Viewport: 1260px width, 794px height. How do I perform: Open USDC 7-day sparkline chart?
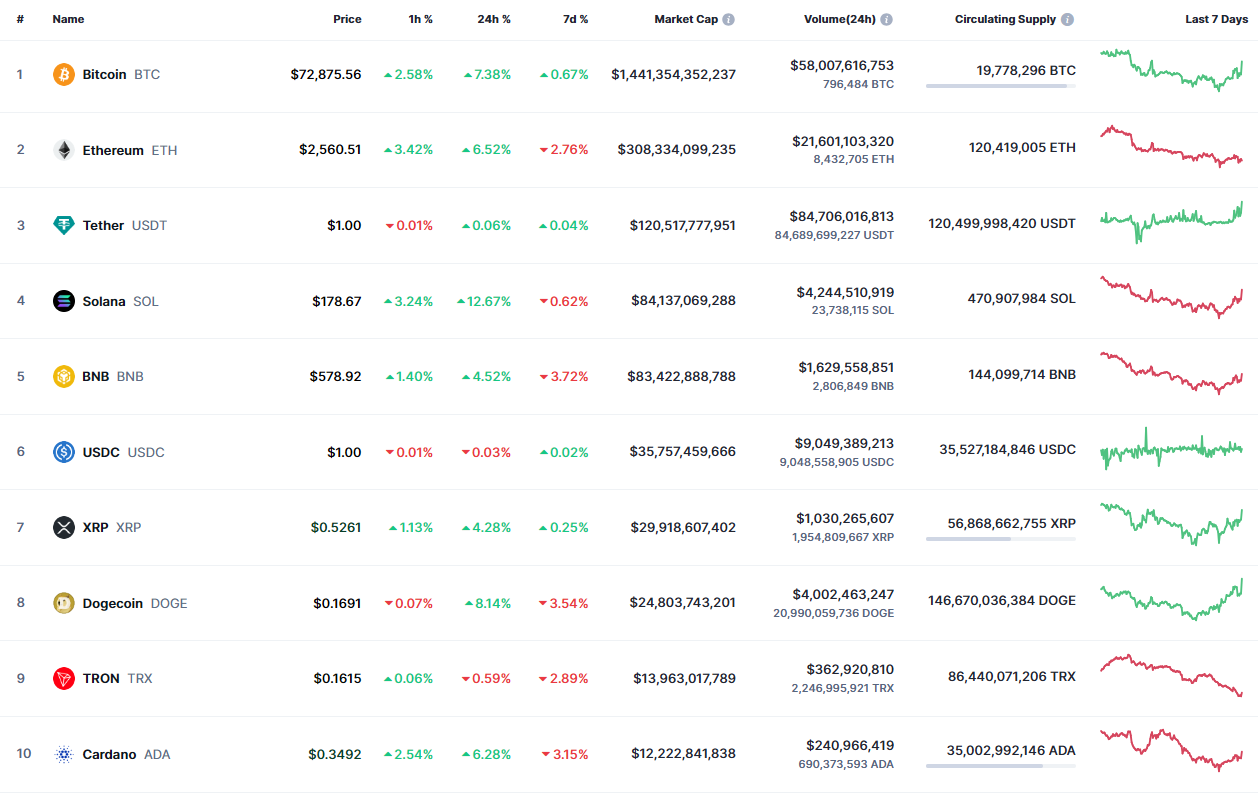click(x=1172, y=448)
